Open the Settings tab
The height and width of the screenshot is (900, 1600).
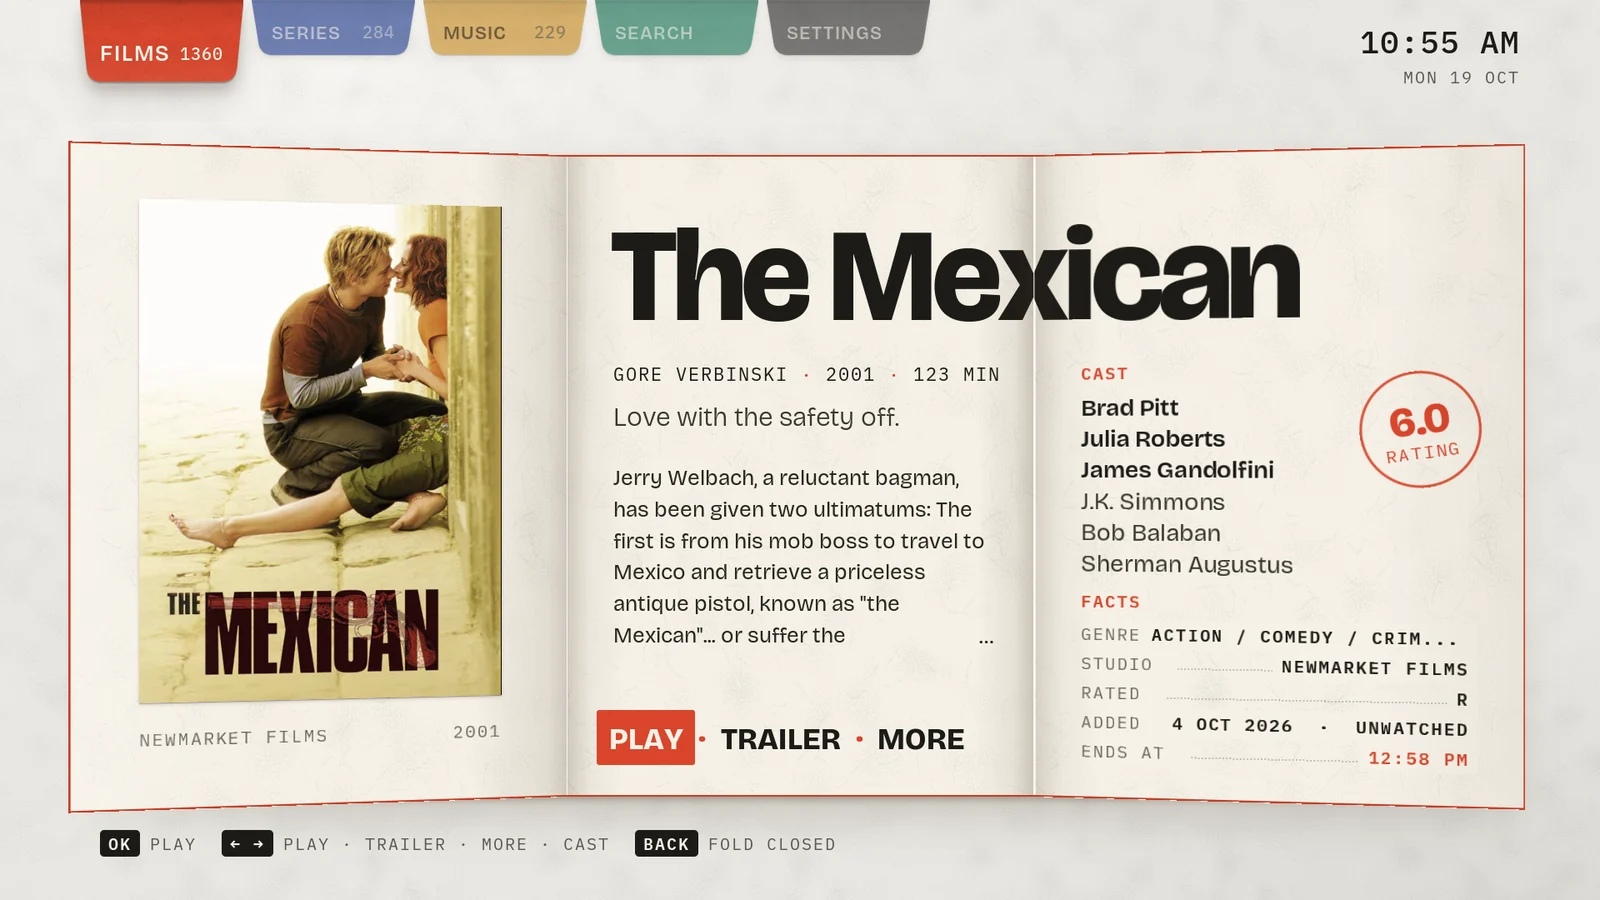(848, 28)
